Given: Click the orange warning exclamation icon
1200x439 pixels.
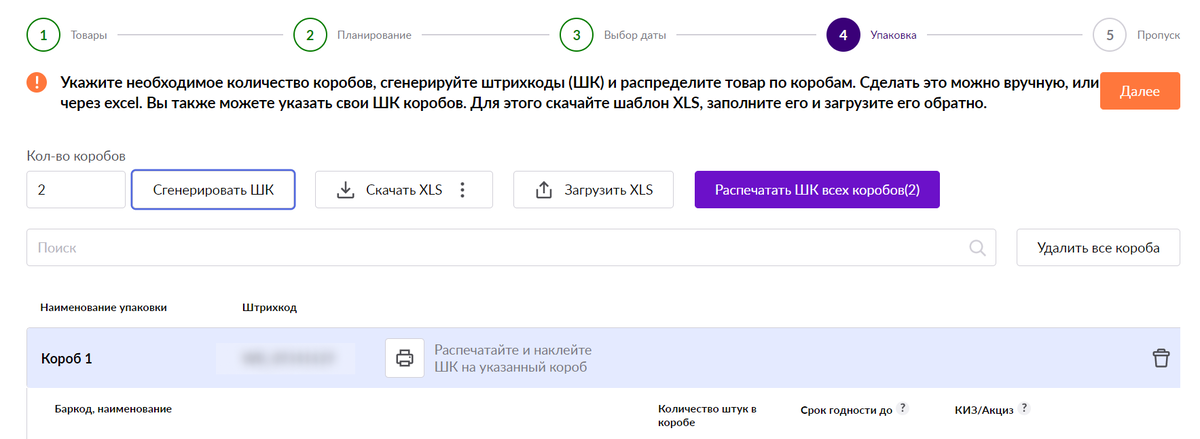Looking at the screenshot, I should pos(37,83).
